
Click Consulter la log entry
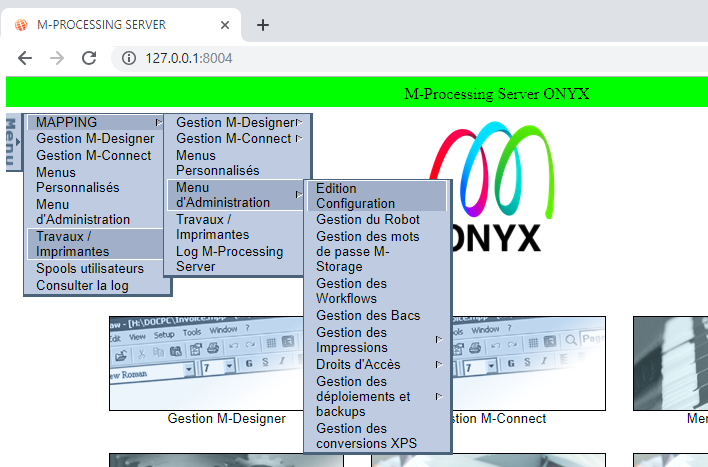82,285
